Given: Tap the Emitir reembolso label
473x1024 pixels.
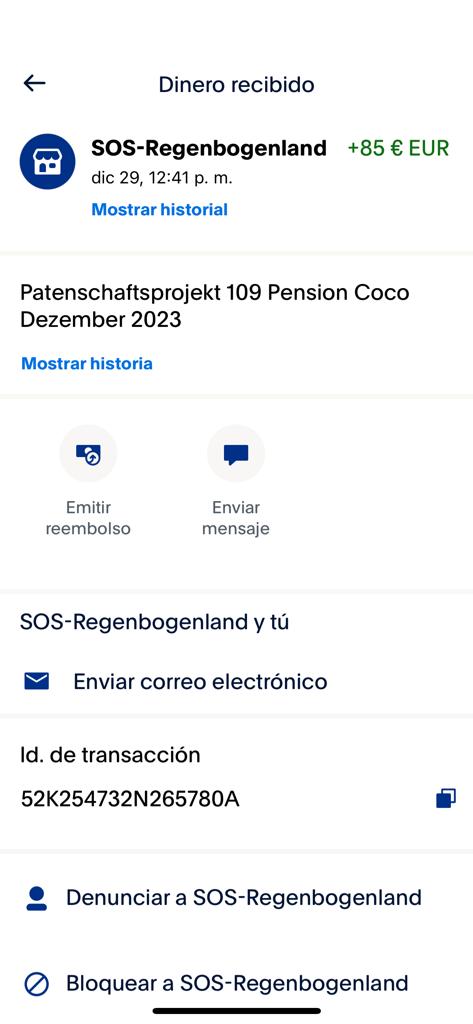Looking at the screenshot, I should click(88, 518).
